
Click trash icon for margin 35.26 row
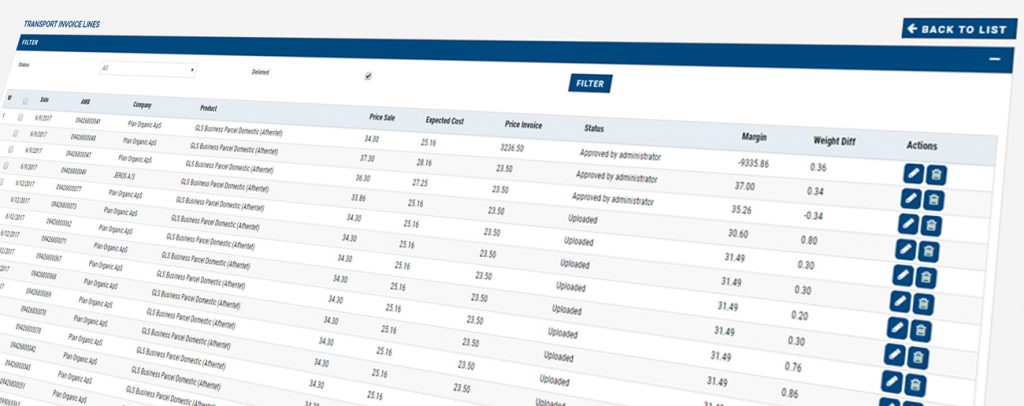tap(930, 225)
